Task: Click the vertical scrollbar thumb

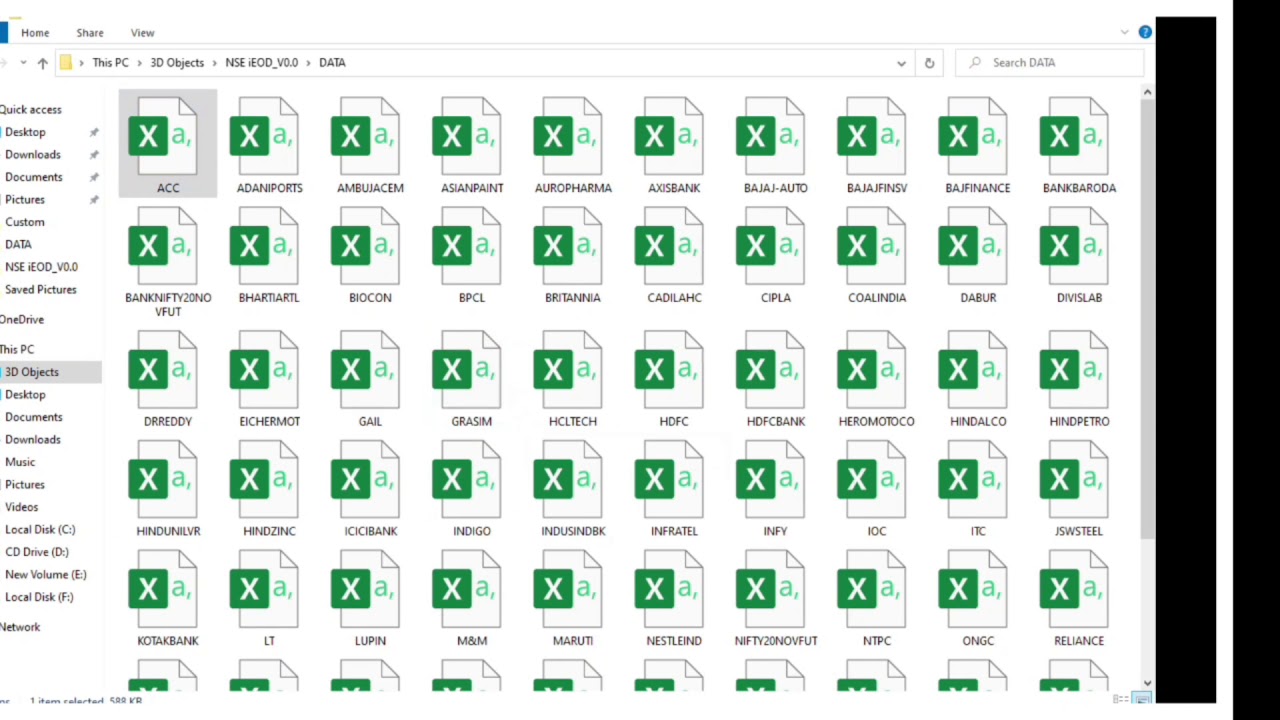Action: click(x=1147, y=317)
